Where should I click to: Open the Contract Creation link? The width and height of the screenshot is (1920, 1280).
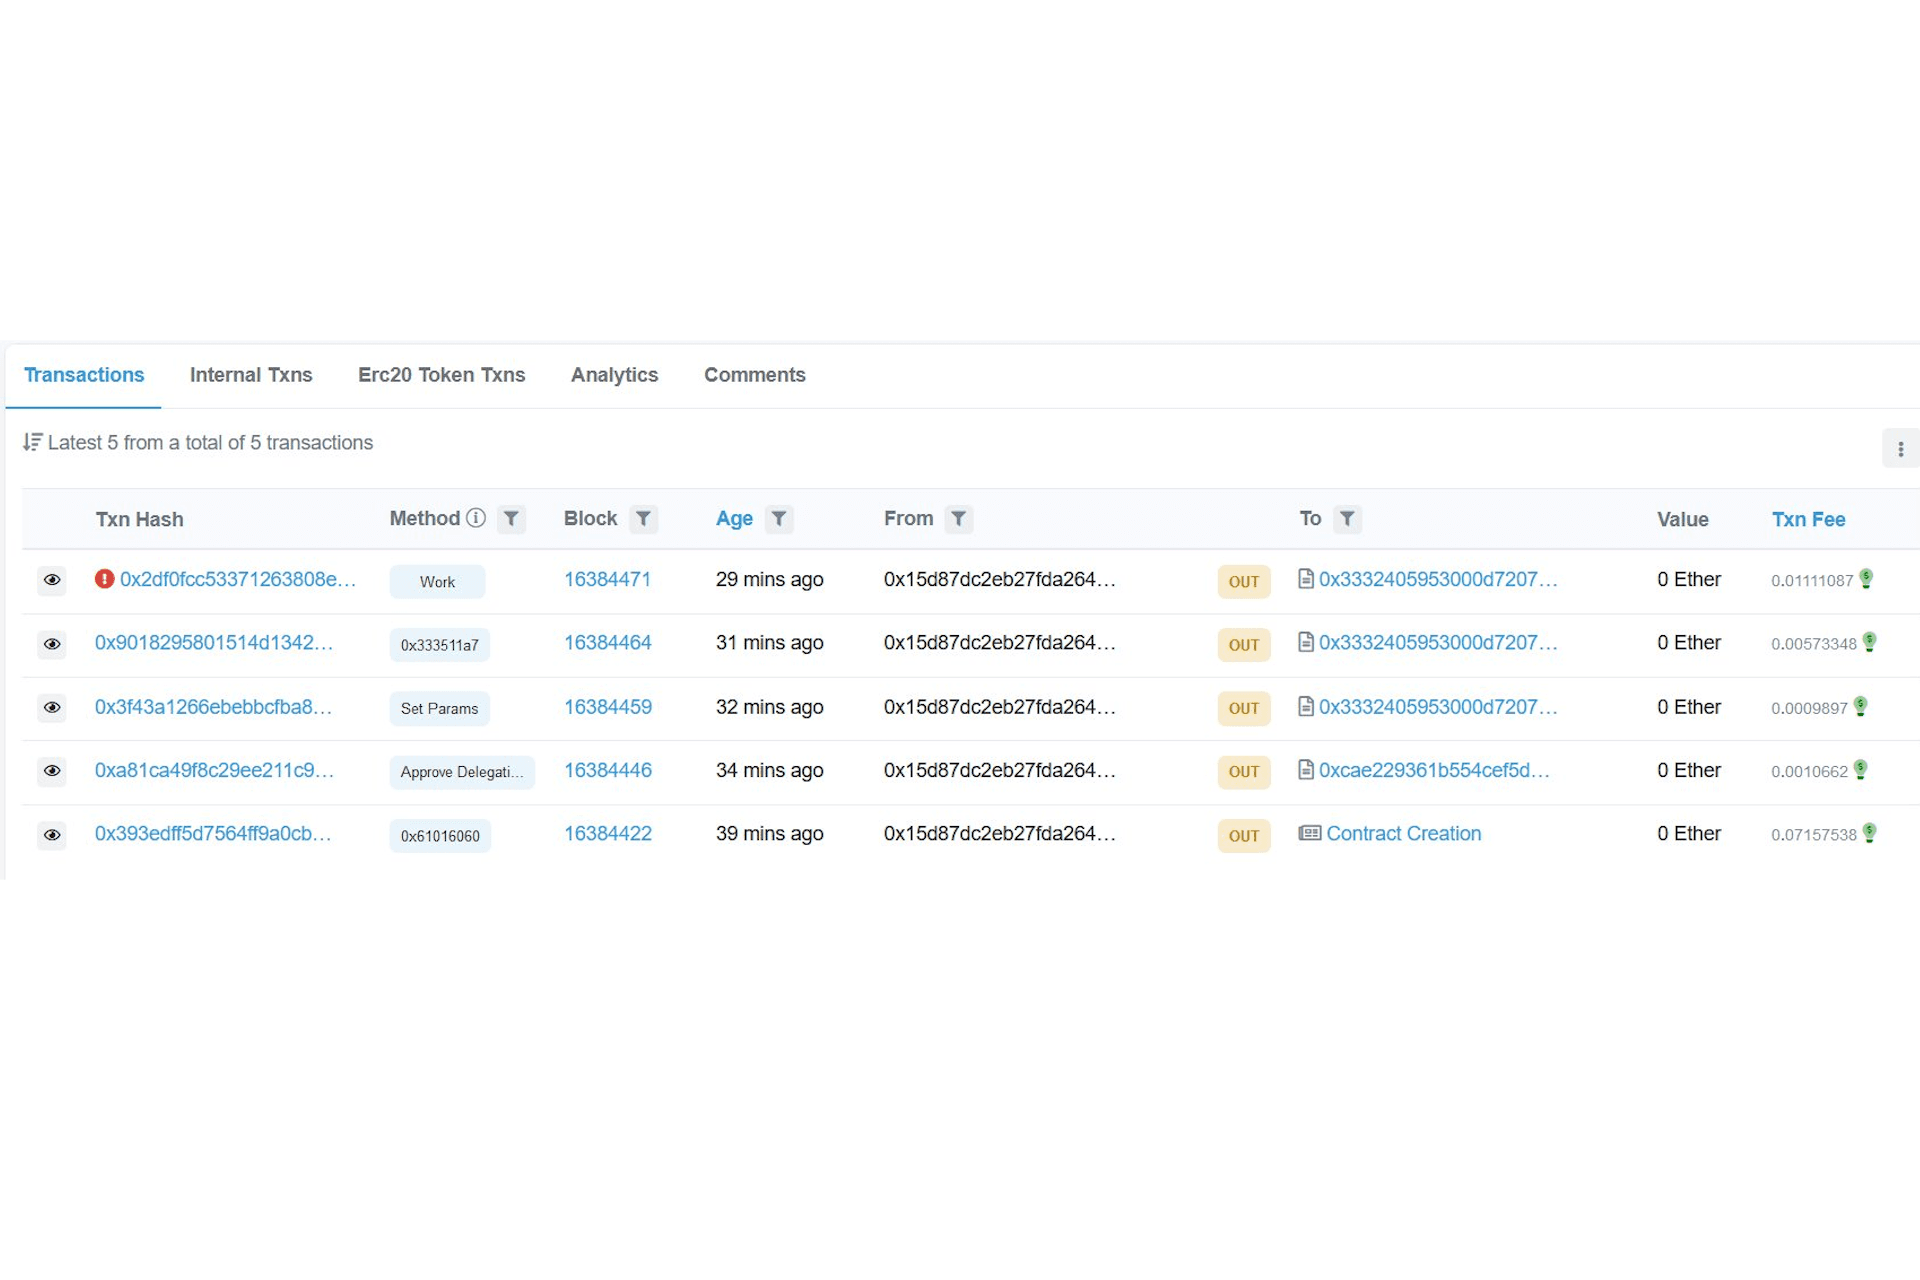click(x=1403, y=833)
